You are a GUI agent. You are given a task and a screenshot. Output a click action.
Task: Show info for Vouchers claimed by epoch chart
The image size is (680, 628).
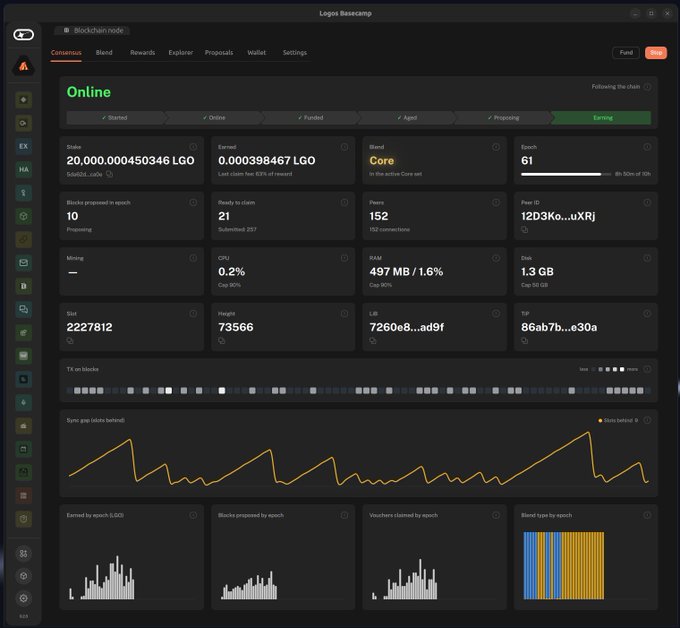pyautogui.click(x=496, y=515)
